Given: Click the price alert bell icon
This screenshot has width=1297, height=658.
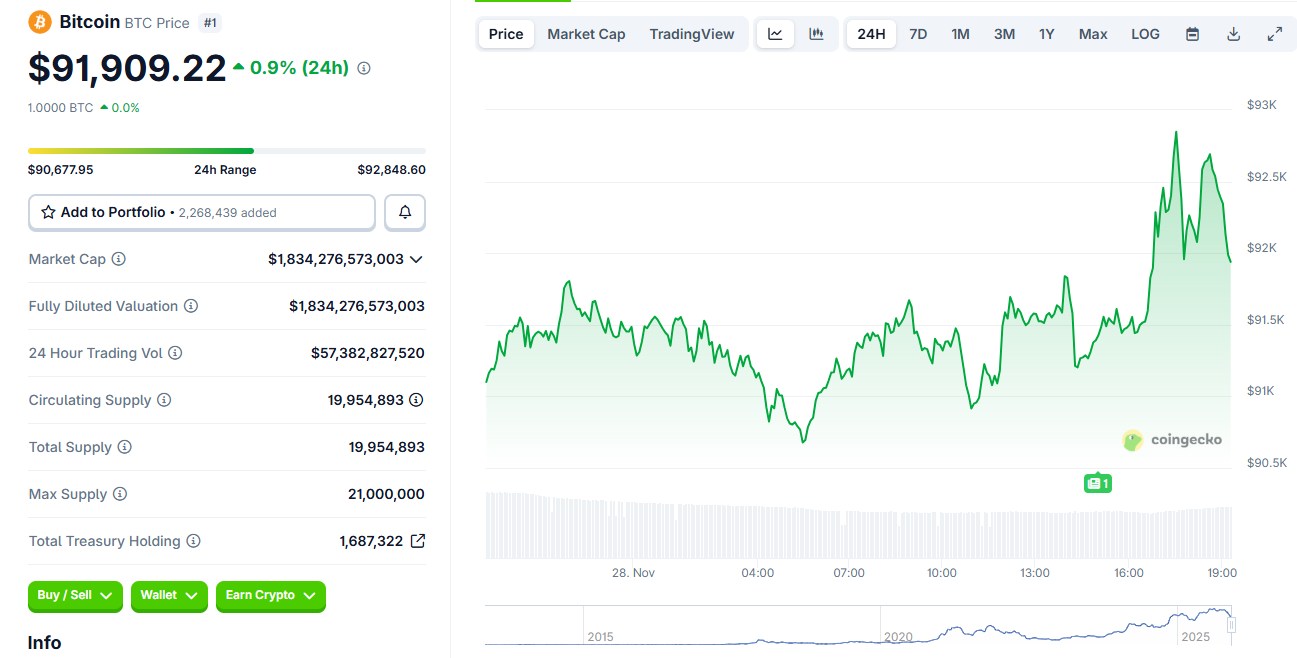Looking at the screenshot, I should [404, 212].
